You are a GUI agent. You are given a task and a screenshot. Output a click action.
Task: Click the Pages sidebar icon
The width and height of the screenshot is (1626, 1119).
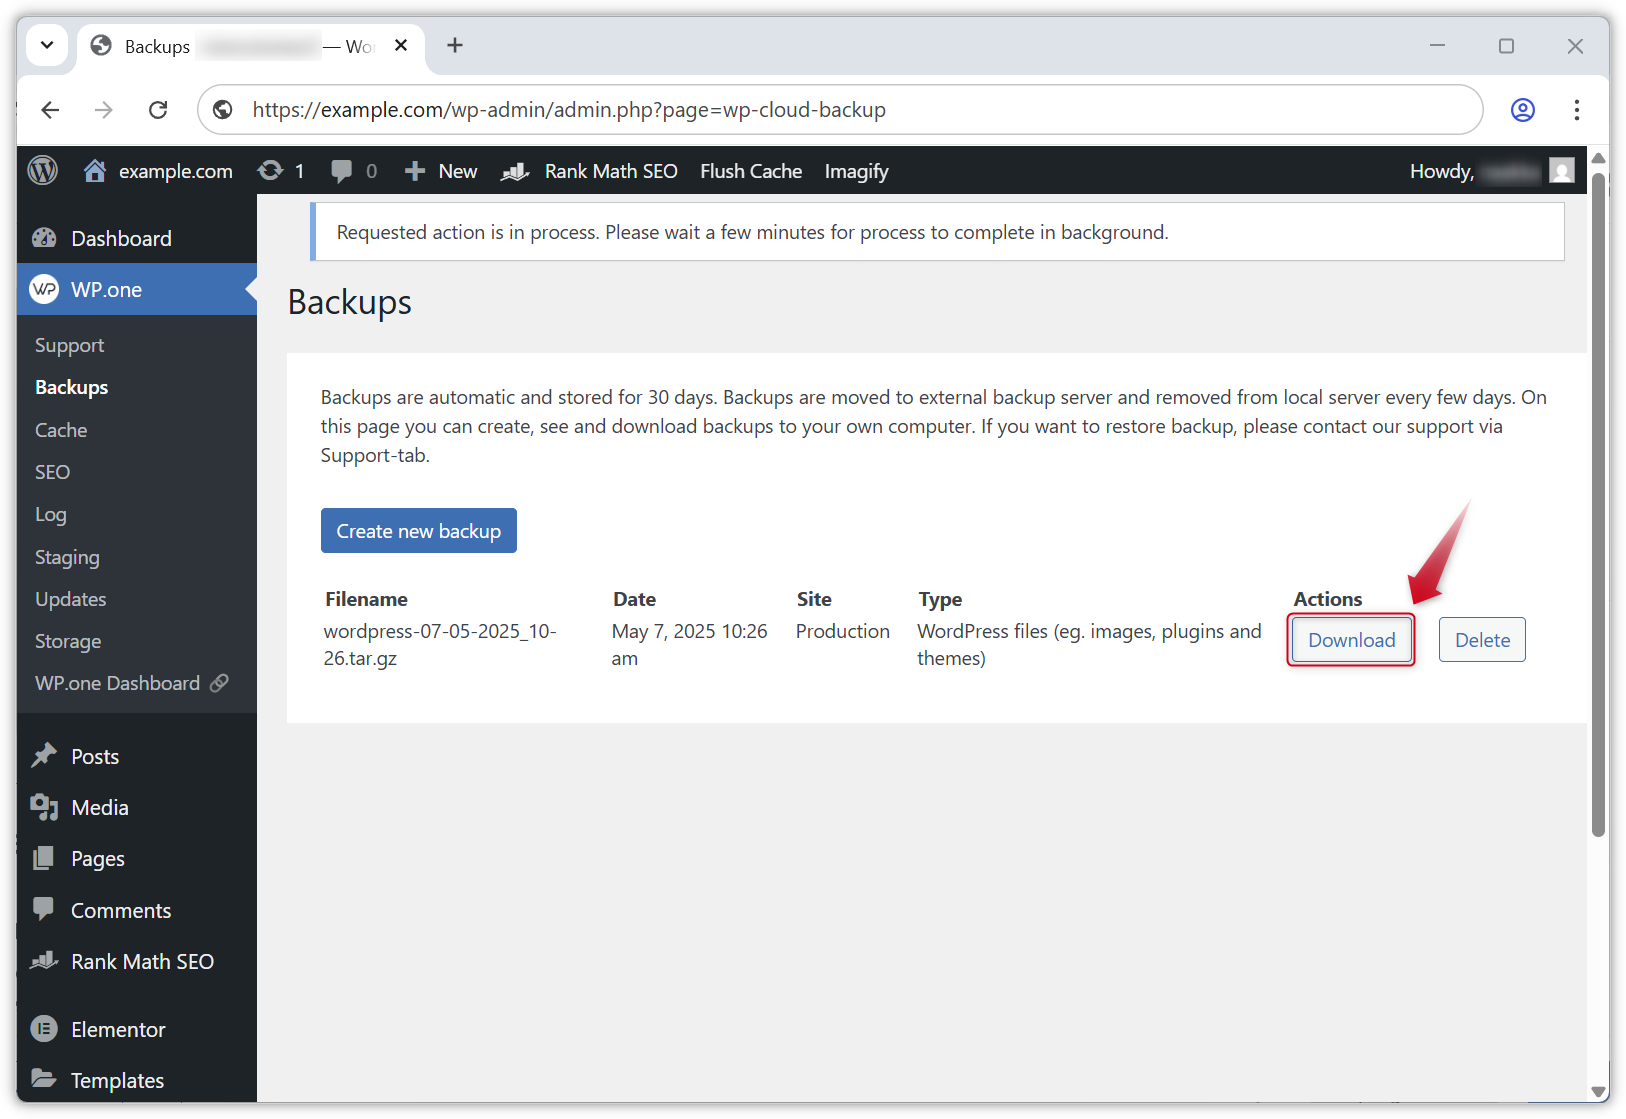[x=44, y=858]
